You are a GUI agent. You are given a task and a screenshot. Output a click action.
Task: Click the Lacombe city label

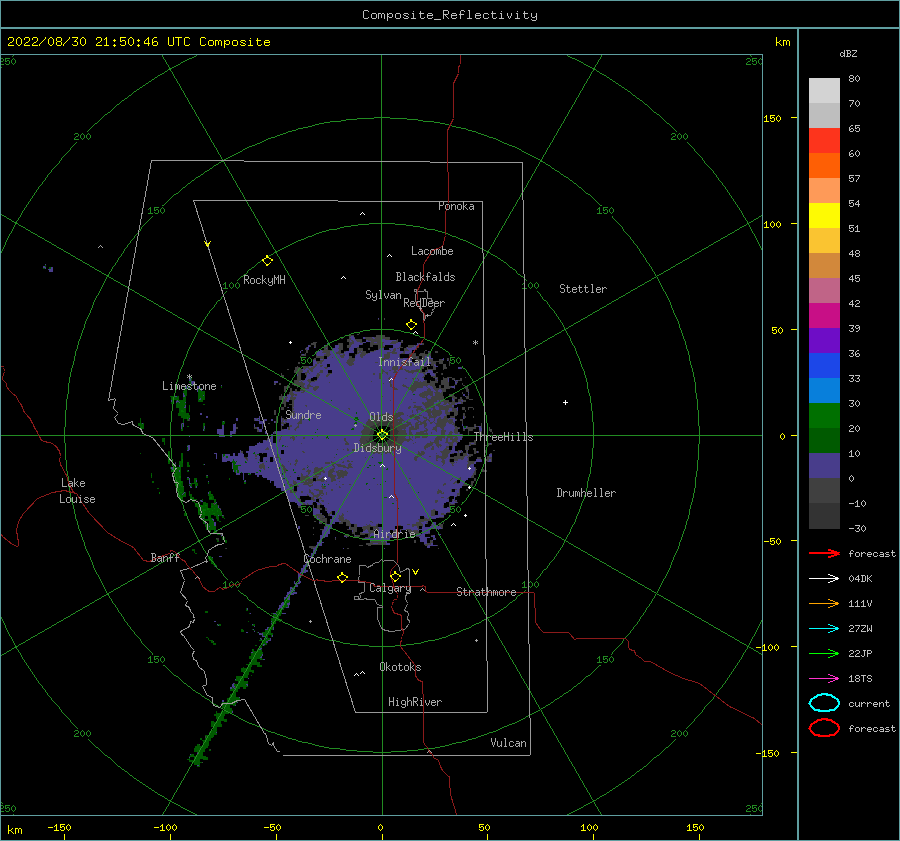pyautogui.click(x=432, y=251)
